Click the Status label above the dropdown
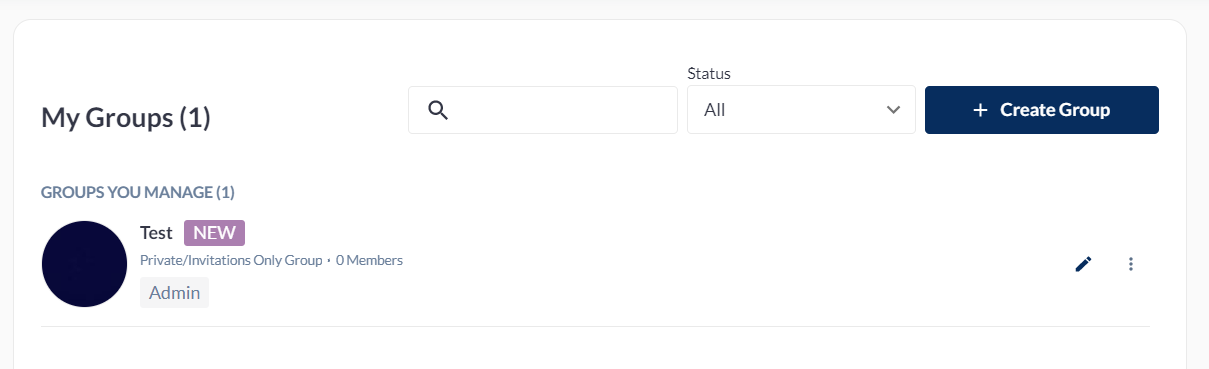 coord(709,73)
